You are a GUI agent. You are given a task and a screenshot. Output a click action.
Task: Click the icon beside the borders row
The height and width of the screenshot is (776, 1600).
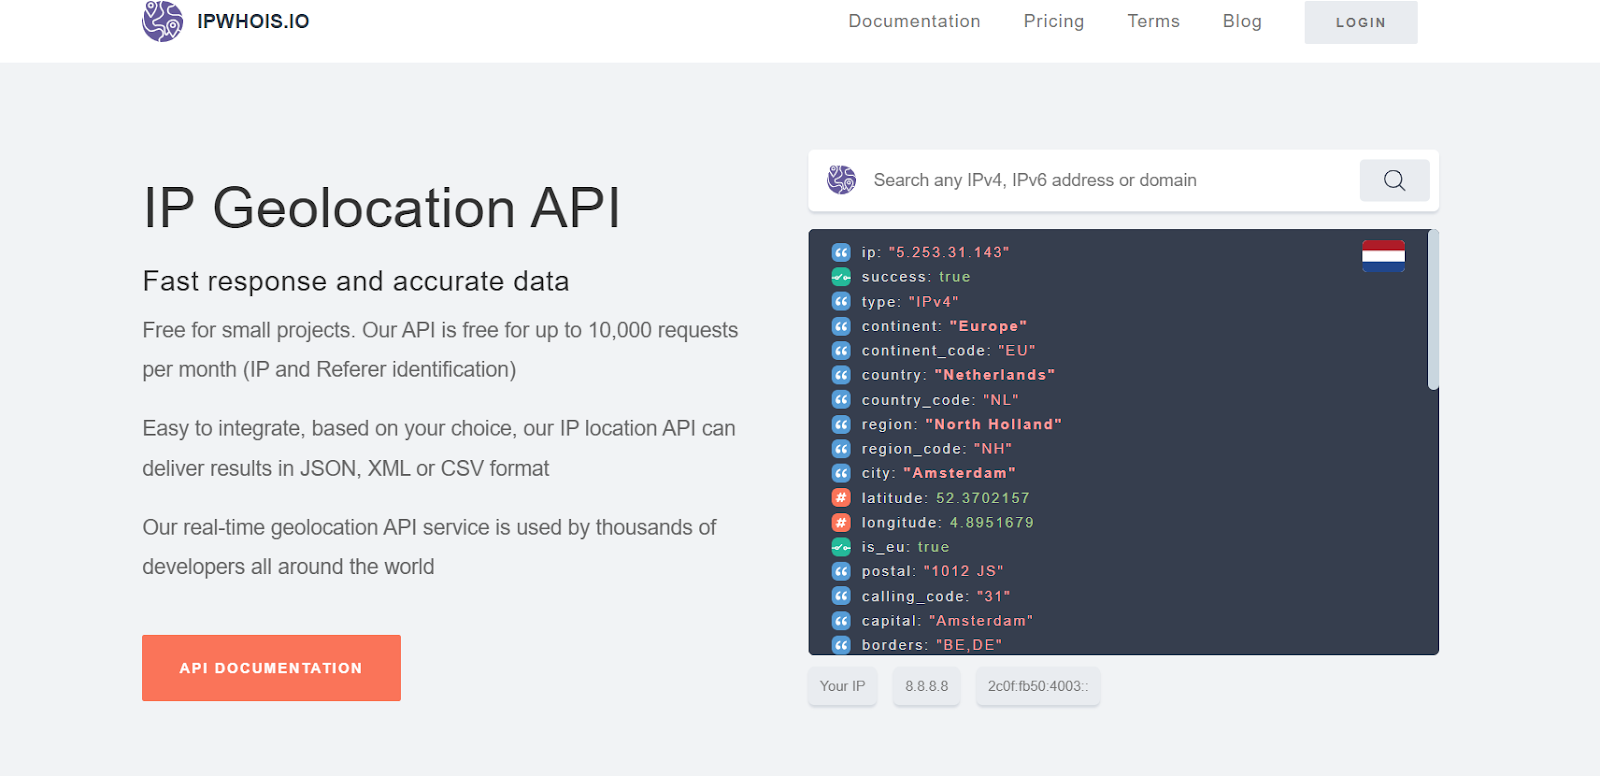coord(841,645)
